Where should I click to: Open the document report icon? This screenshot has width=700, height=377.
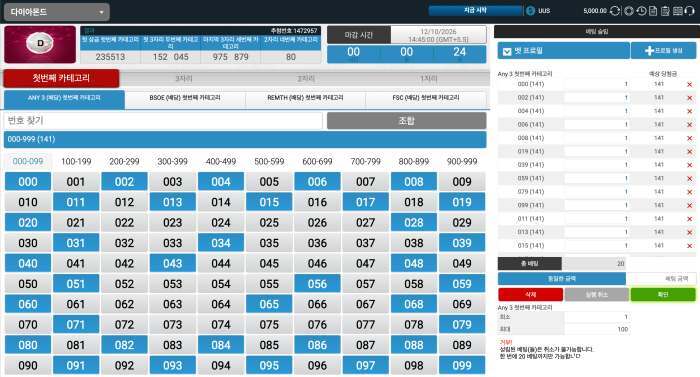653,11
